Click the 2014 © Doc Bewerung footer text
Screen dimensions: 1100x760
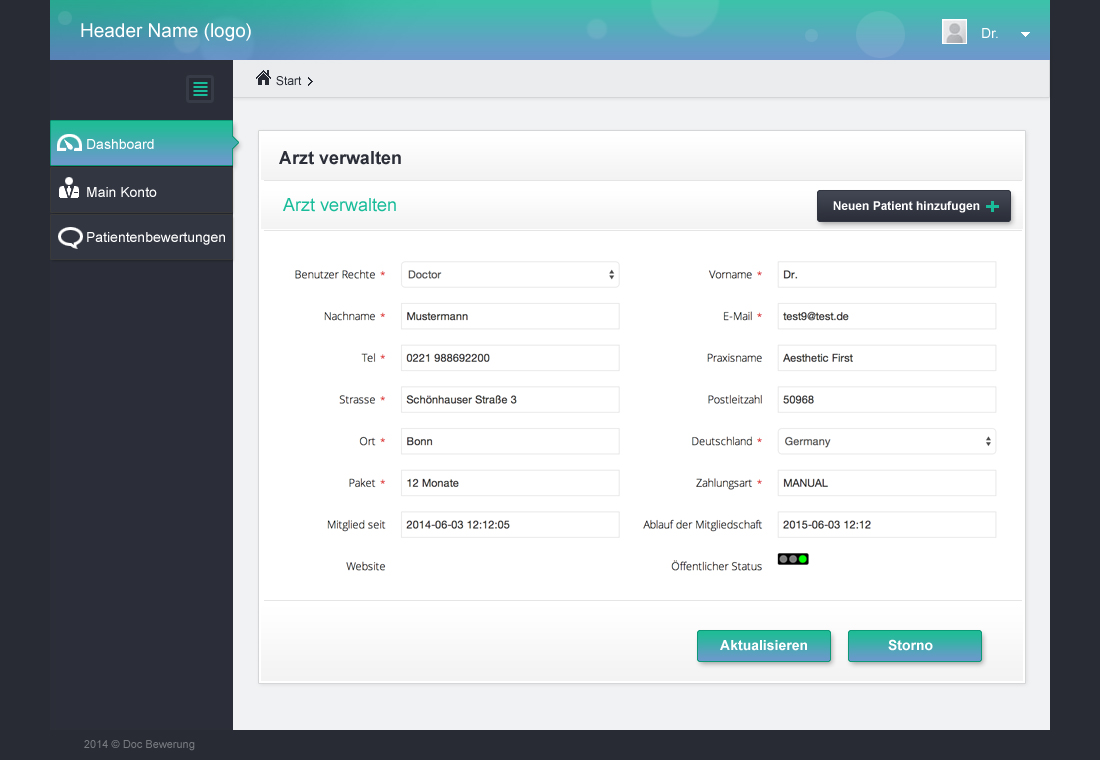pyautogui.click(x=140, y=745)
